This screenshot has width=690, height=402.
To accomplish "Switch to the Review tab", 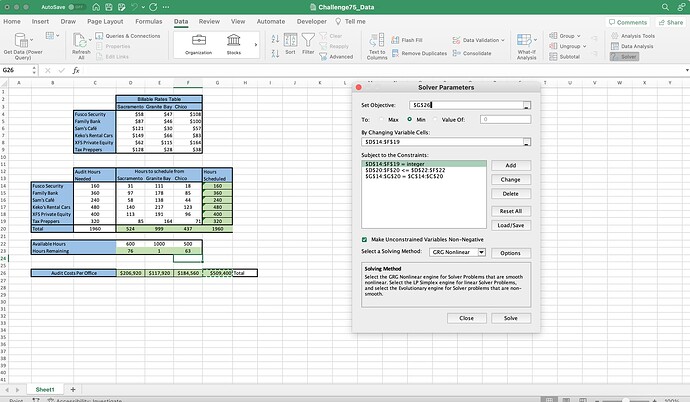I will (x=209, y=22).
